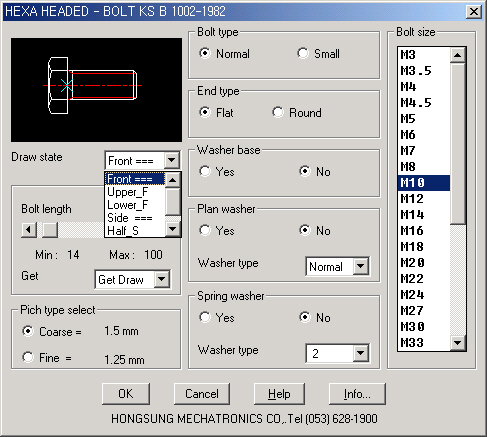The image size is (487, 437).
Task: Expand the Plan washer type Normal dropdown
Action: click(x=361, y=266)
